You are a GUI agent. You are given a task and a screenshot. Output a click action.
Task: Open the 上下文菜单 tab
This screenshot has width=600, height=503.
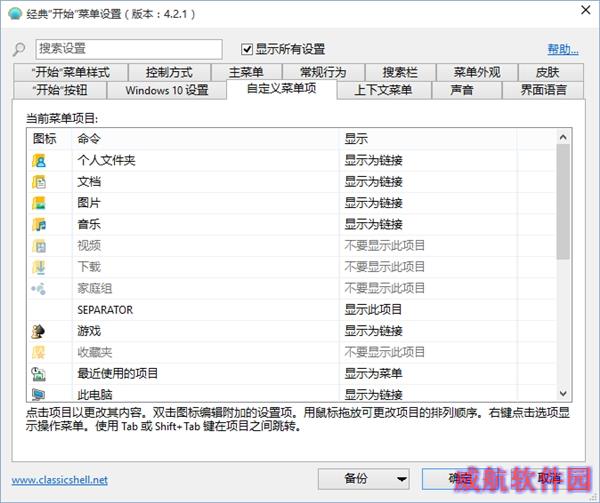384,90
